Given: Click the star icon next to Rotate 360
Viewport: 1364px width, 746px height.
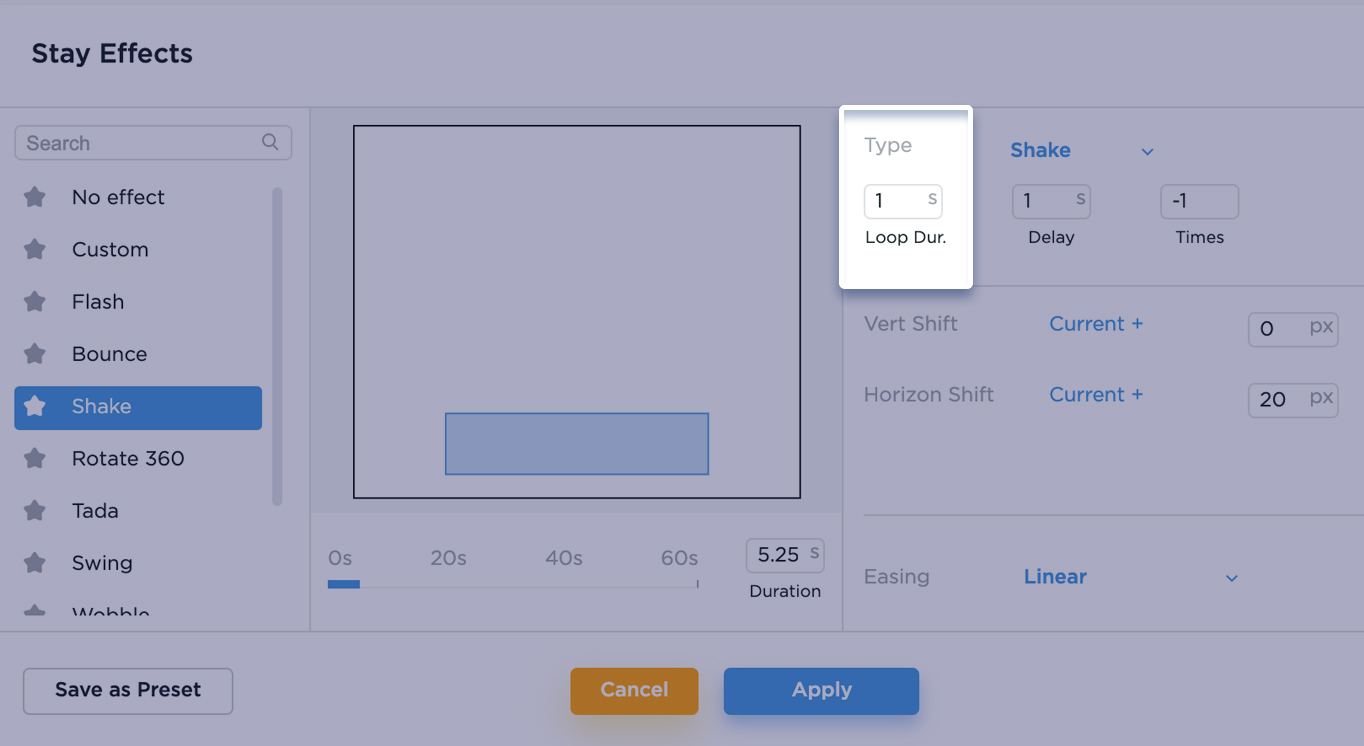Looking at the screenshot, I should [x=35, y=459].
